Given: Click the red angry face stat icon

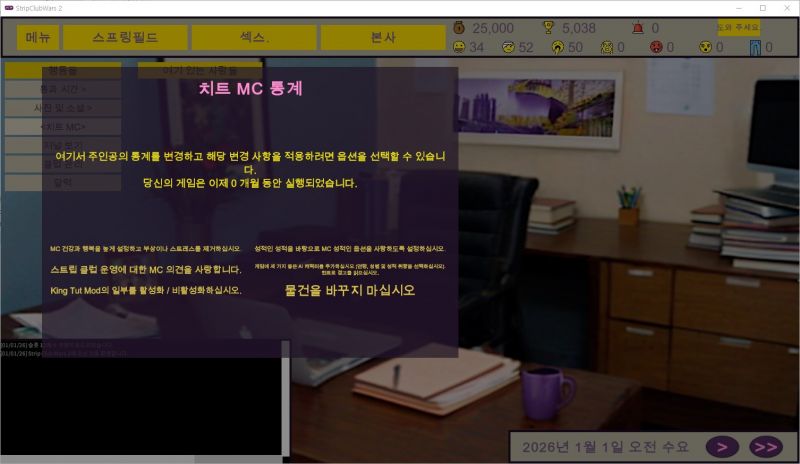Looking at the screenshot, I should click(656, 47).
